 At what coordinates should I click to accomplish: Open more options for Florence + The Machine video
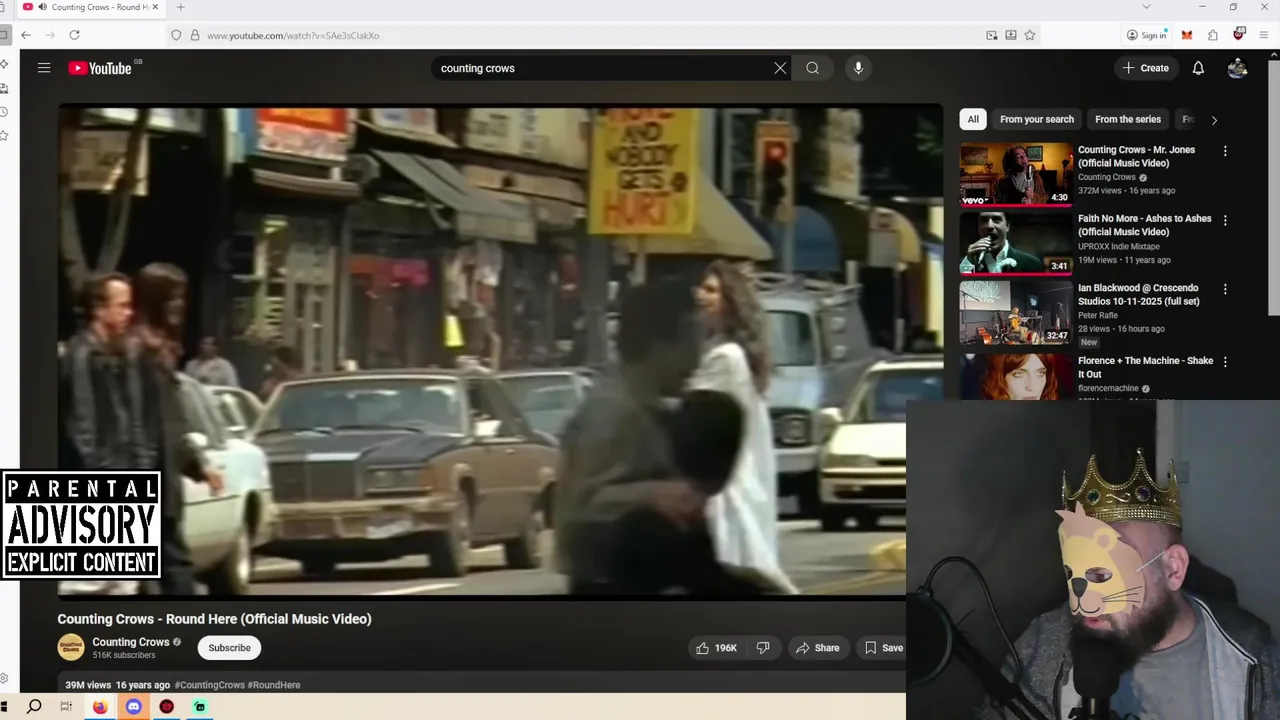(x=1225, y=362)
